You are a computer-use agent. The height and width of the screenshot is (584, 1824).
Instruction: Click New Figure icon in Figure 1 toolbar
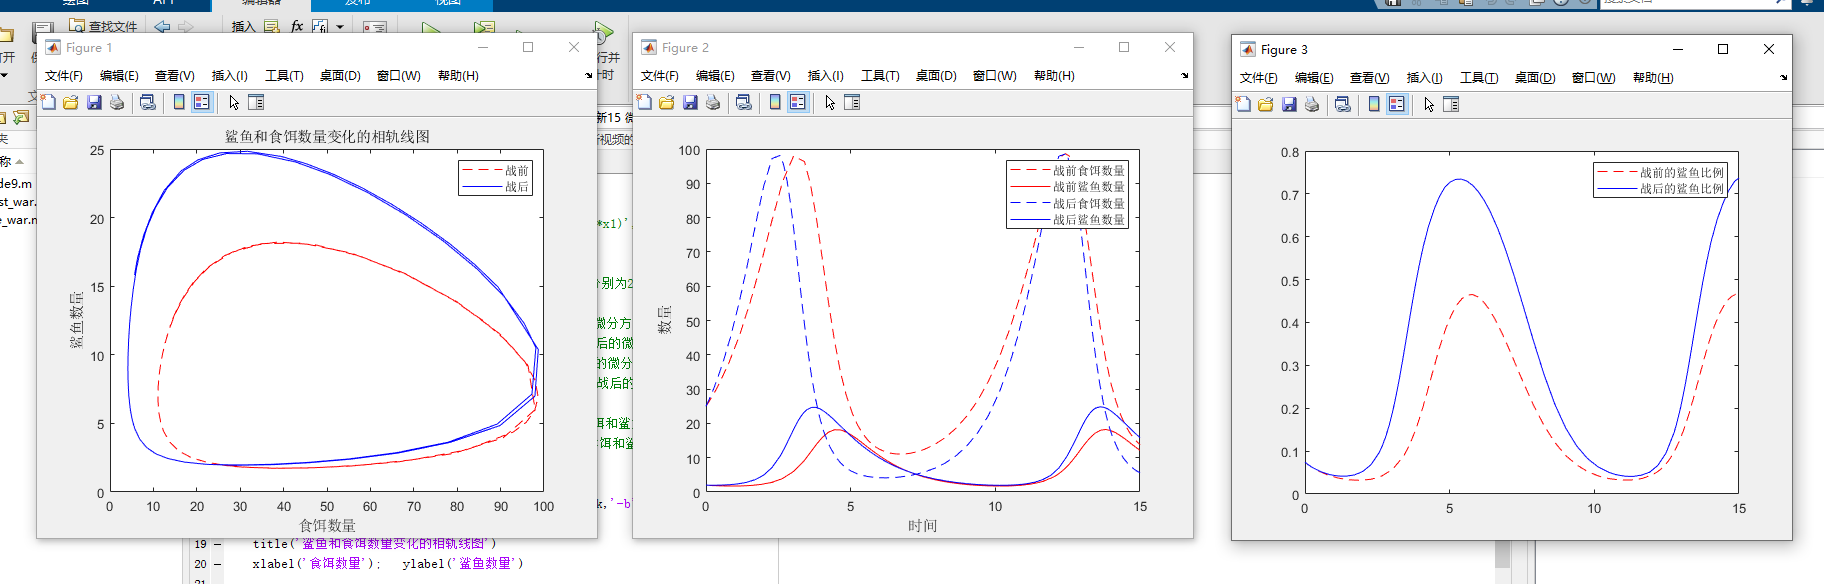[x=48, y=102]
